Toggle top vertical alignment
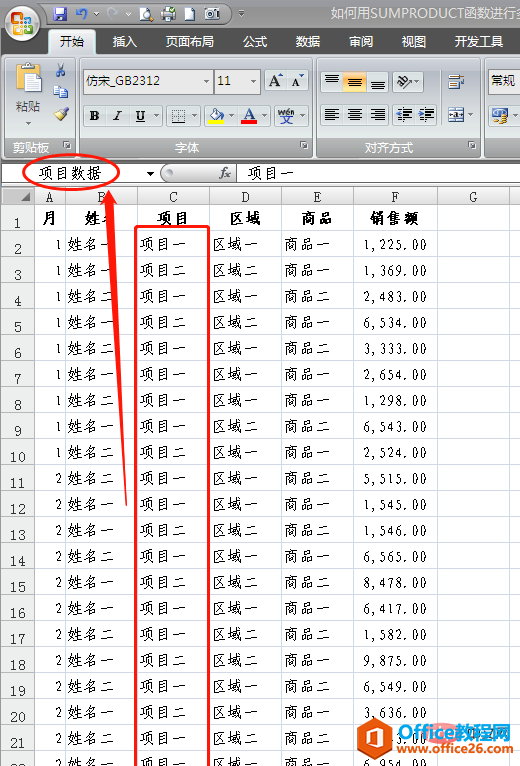Screen dimensions: 520x766 pos(332,81)
